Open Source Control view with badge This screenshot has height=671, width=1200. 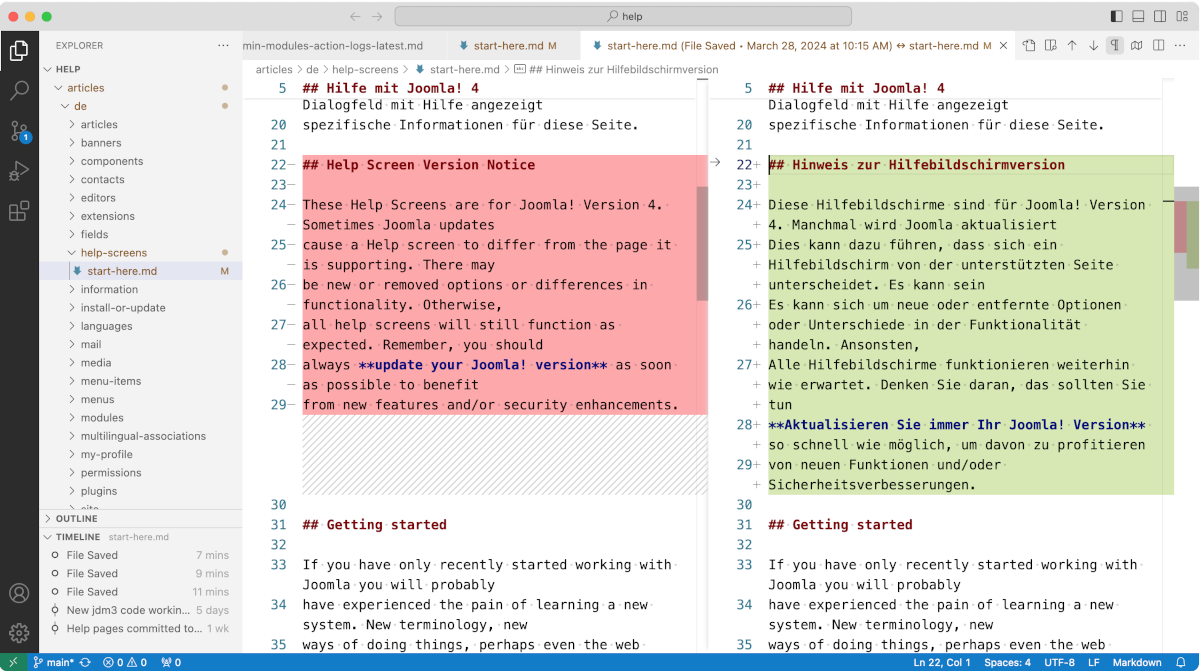coord(19,131)
